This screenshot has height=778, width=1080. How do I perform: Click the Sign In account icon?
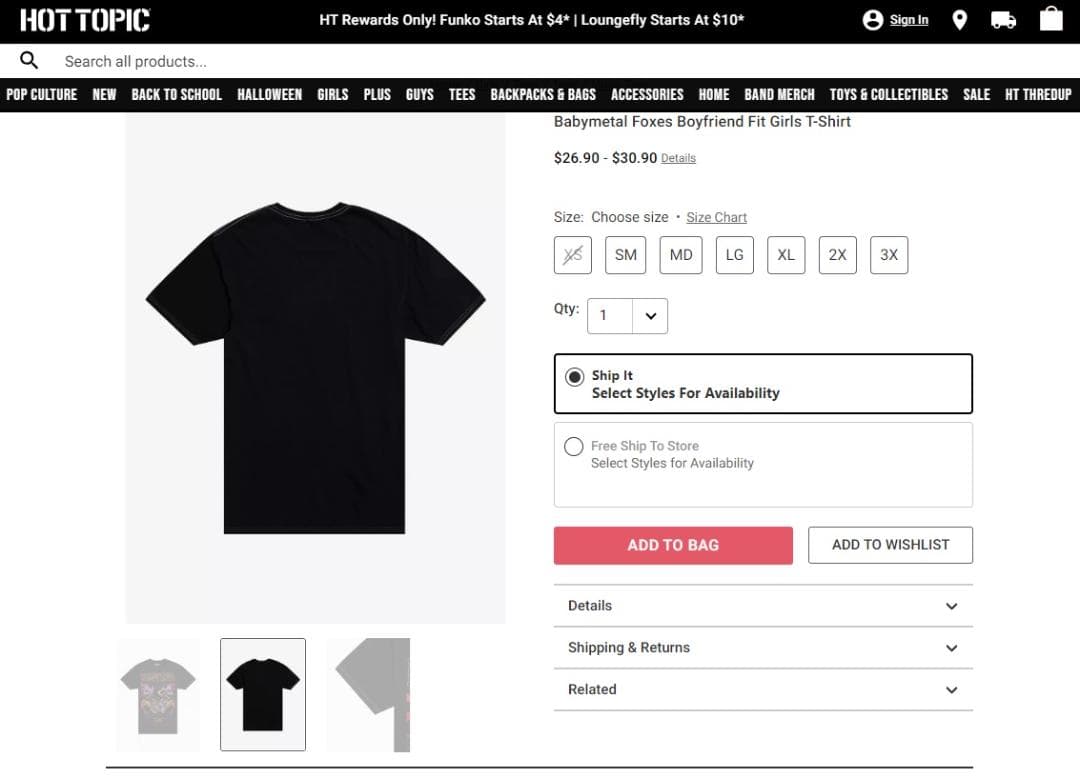875,19
